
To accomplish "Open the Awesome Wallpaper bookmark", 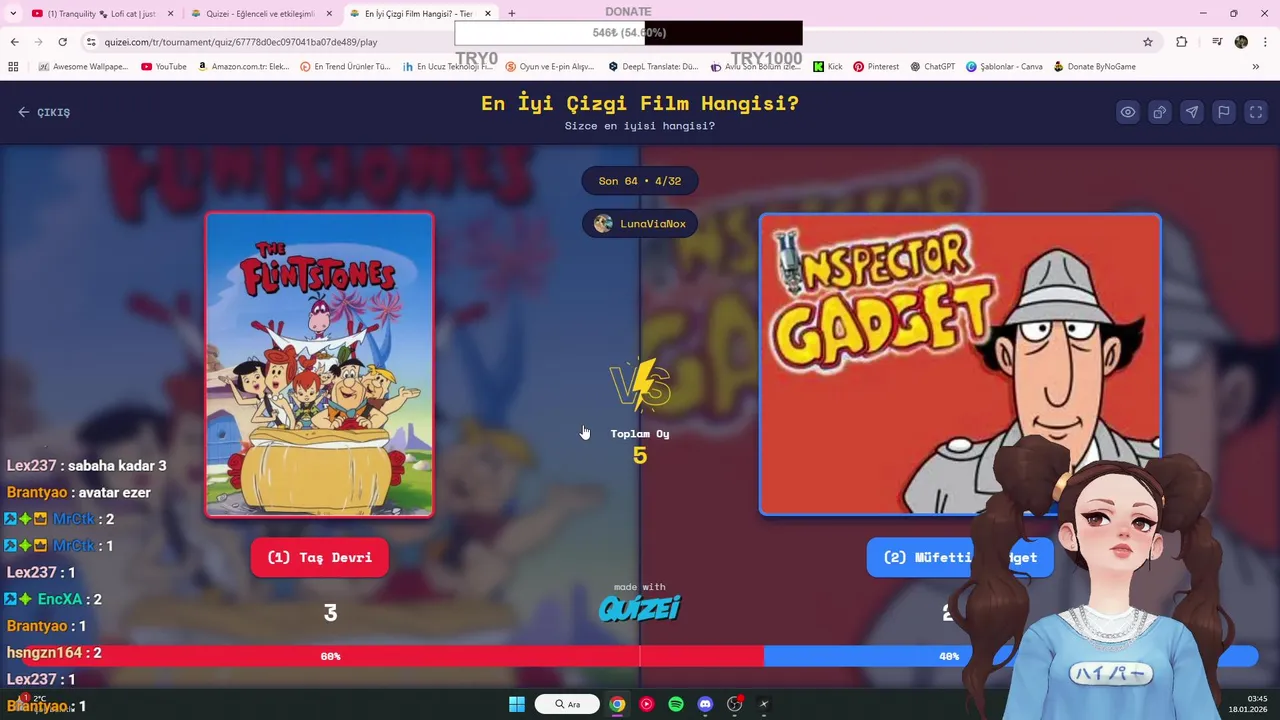I will click(x=83, y=67).
